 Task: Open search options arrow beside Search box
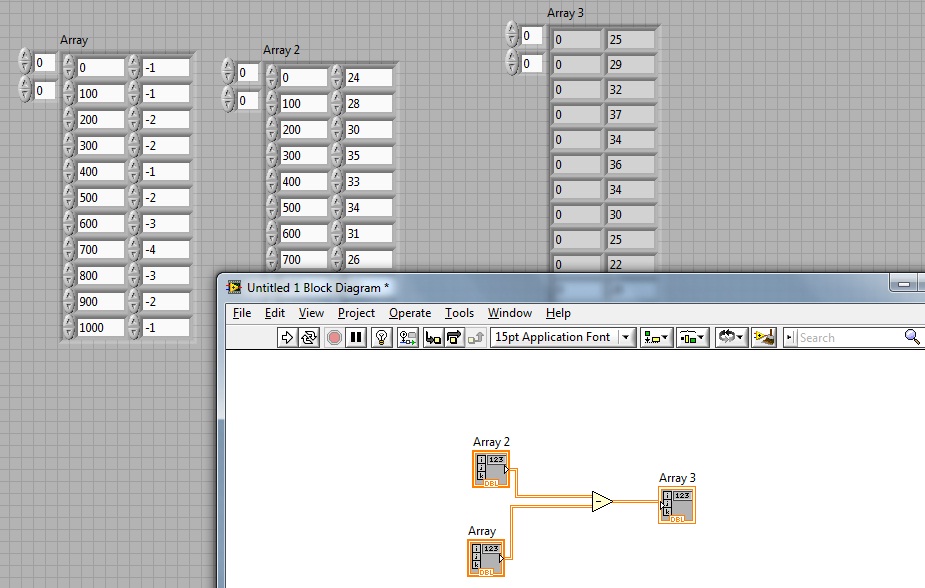tap(790, 337)
